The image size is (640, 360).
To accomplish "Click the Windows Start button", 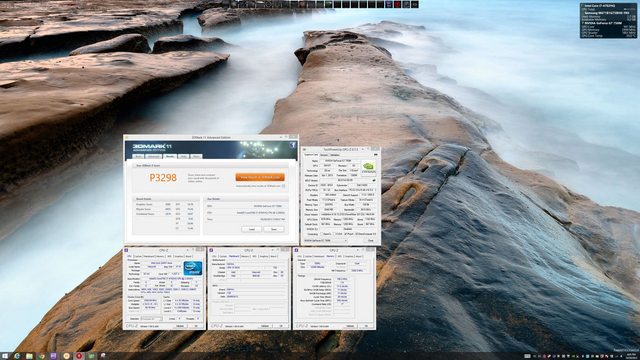I will [x=4, y=356].
